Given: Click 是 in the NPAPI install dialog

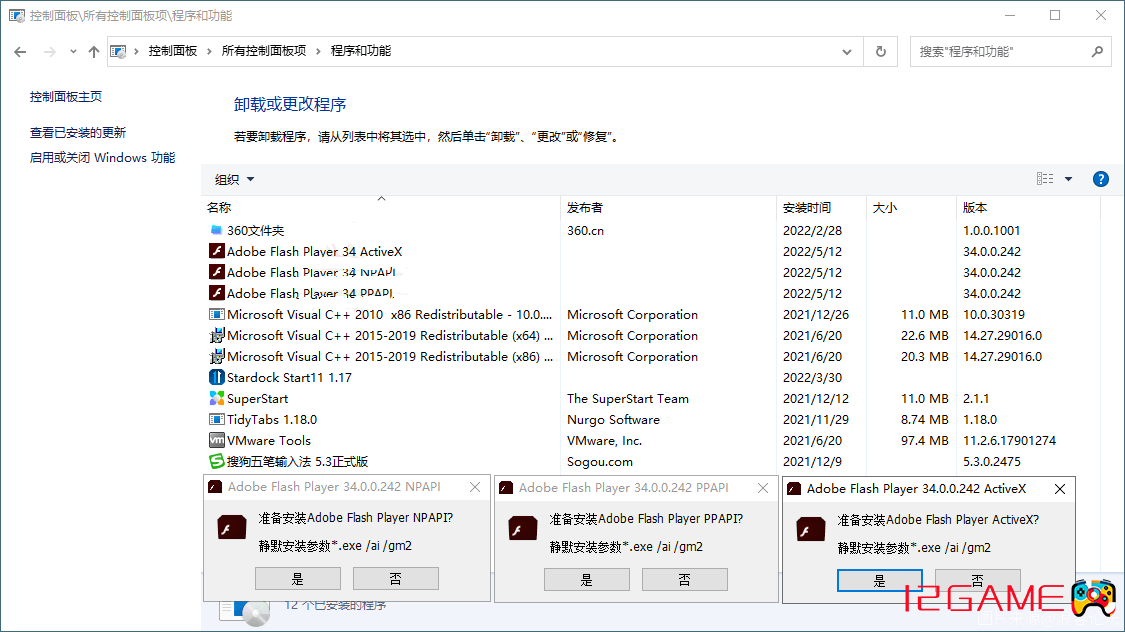Looking at the screenshot, I should pos(298,578).
